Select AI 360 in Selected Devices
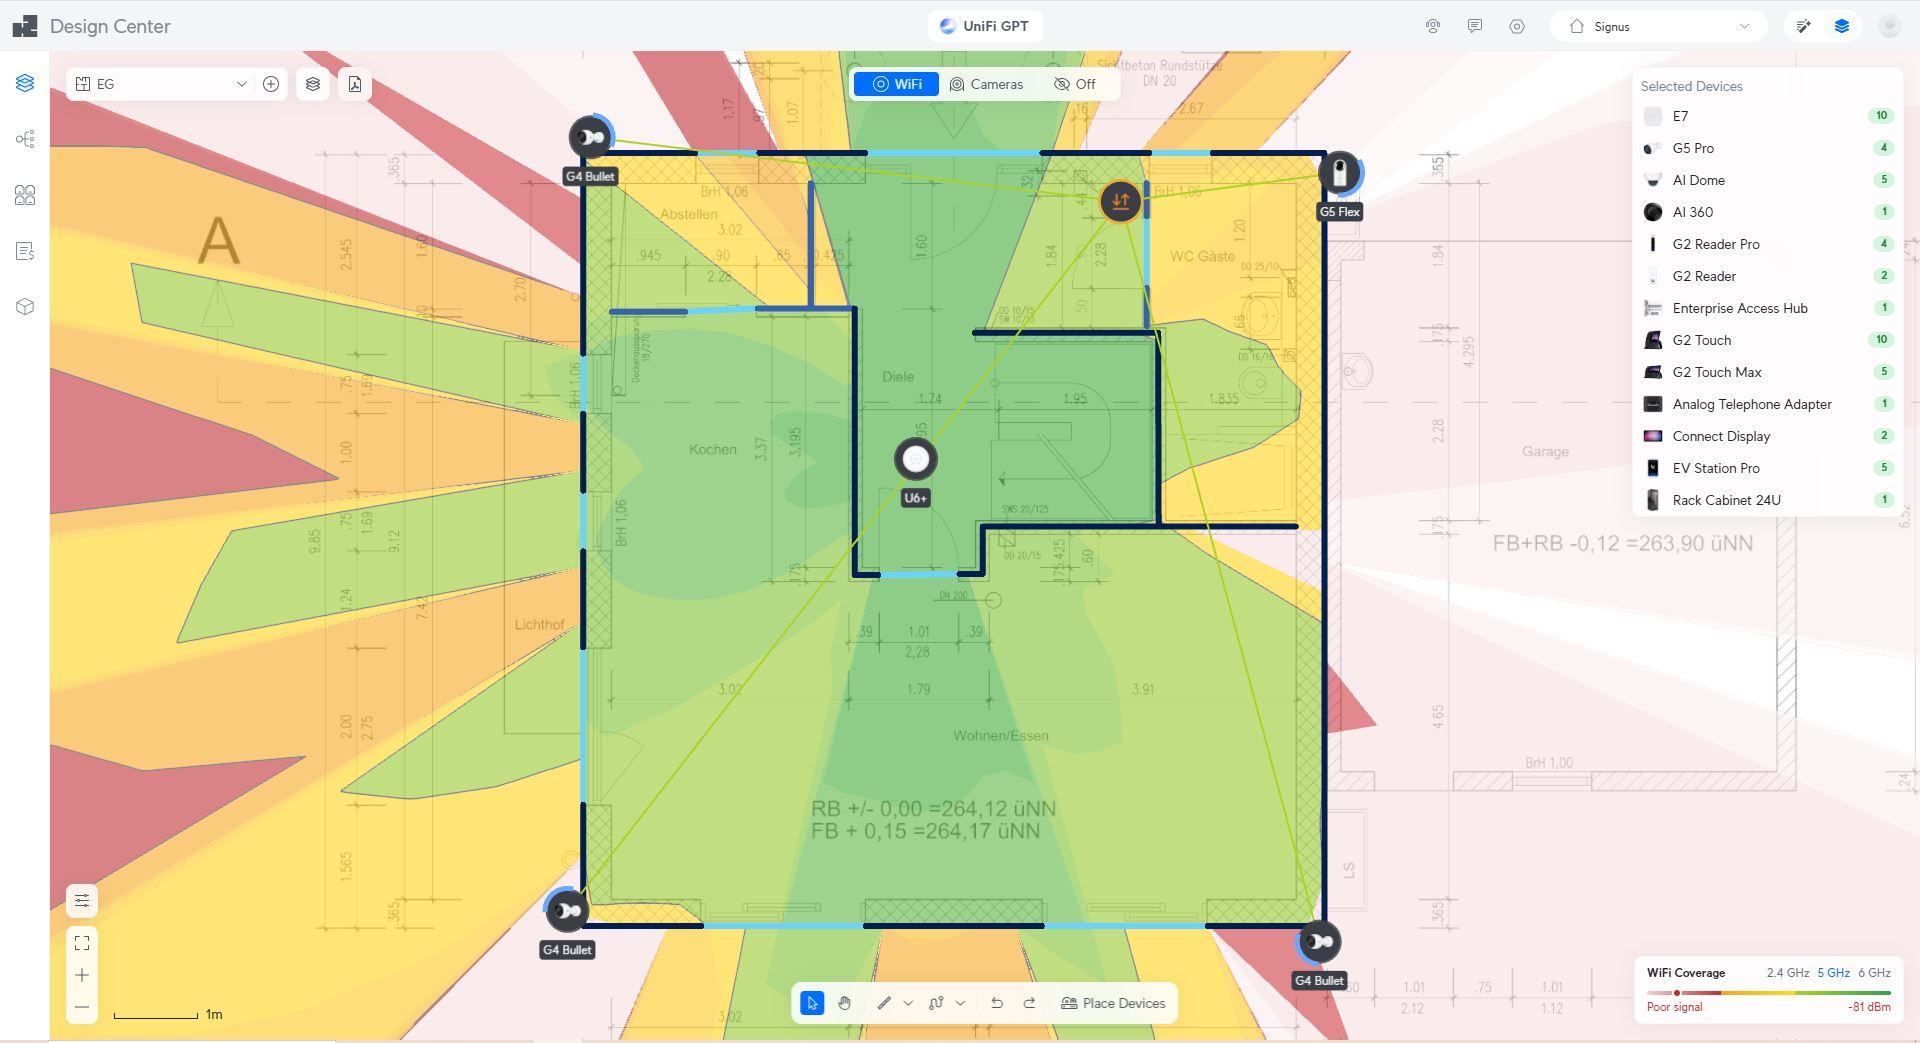Screen dimensions: 1920x1043 [1768, 212]
